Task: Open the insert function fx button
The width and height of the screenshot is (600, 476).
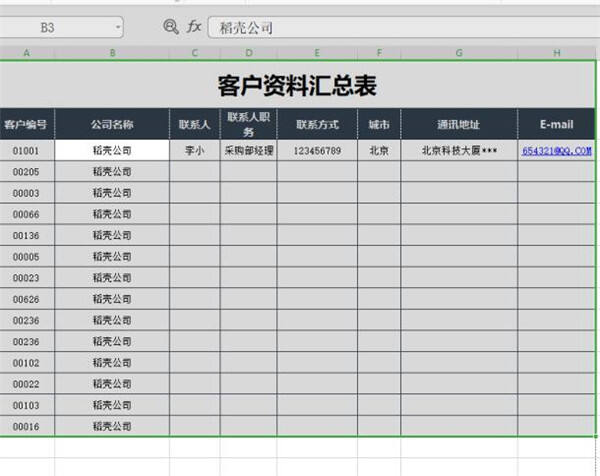Action: (194, 27)
